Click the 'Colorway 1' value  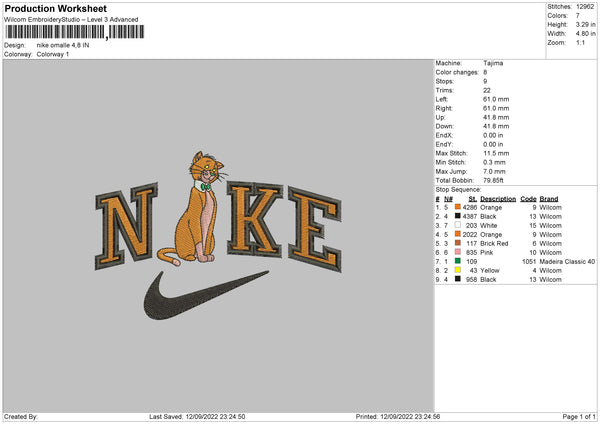[53, 54]
